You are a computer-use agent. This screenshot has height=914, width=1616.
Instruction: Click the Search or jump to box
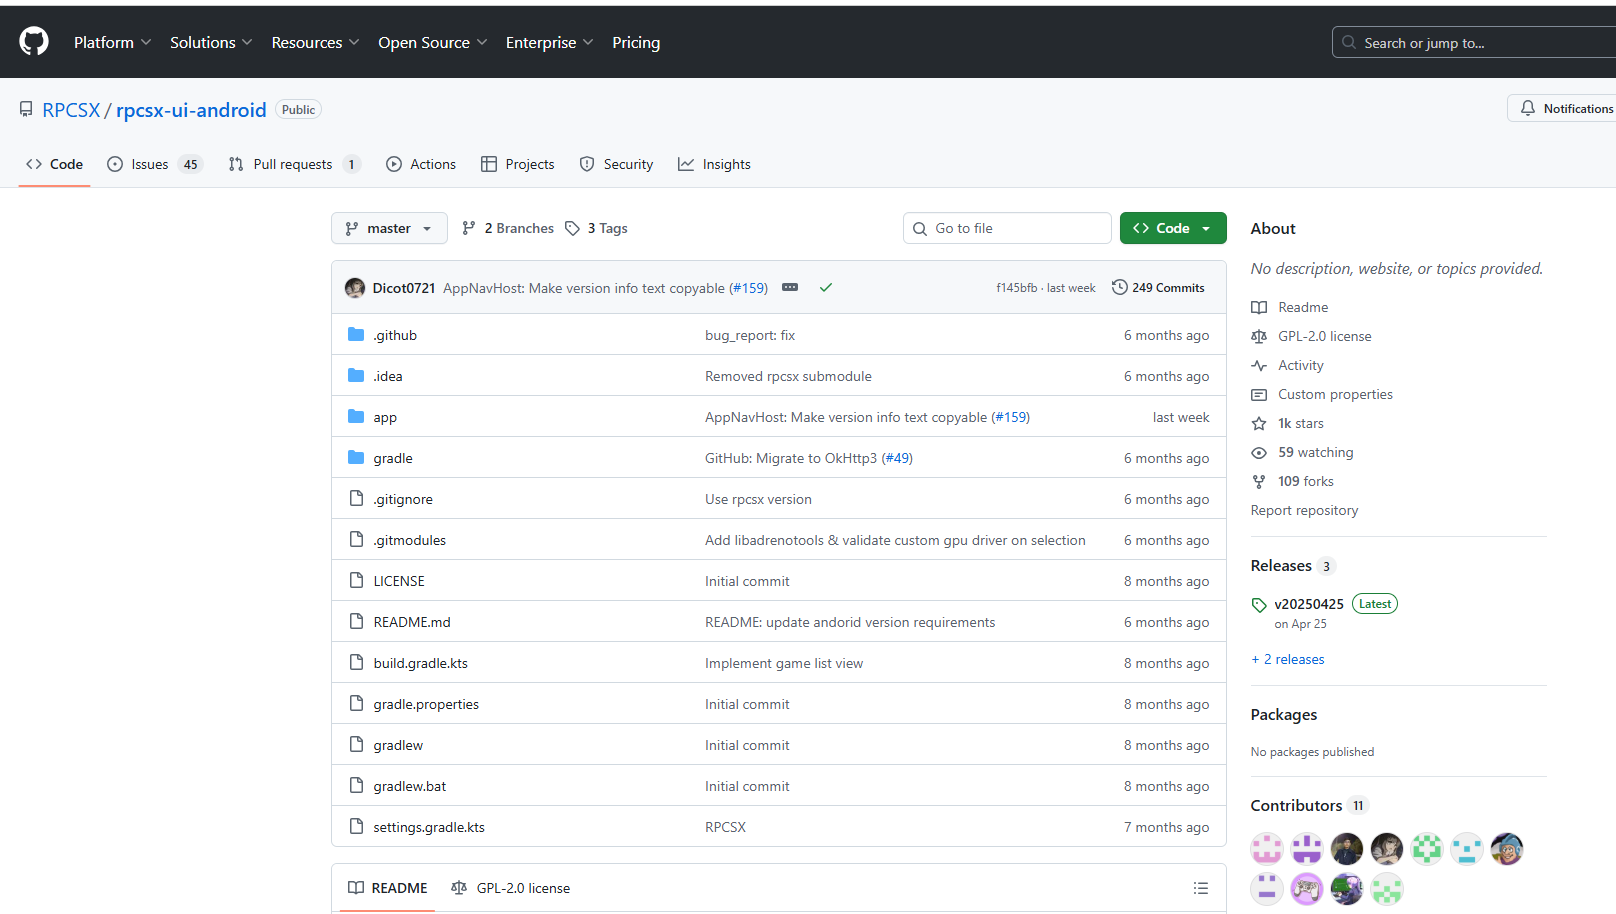(1474, 42)
